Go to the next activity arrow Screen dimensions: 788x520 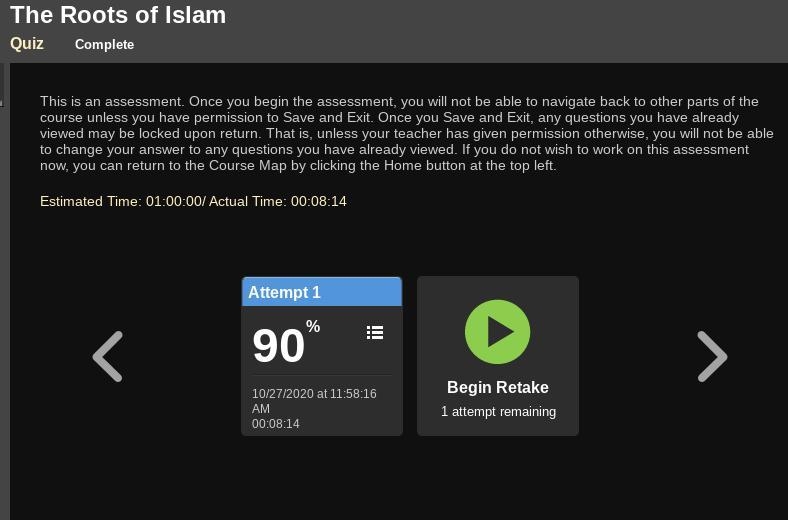(x=712, y=356)
